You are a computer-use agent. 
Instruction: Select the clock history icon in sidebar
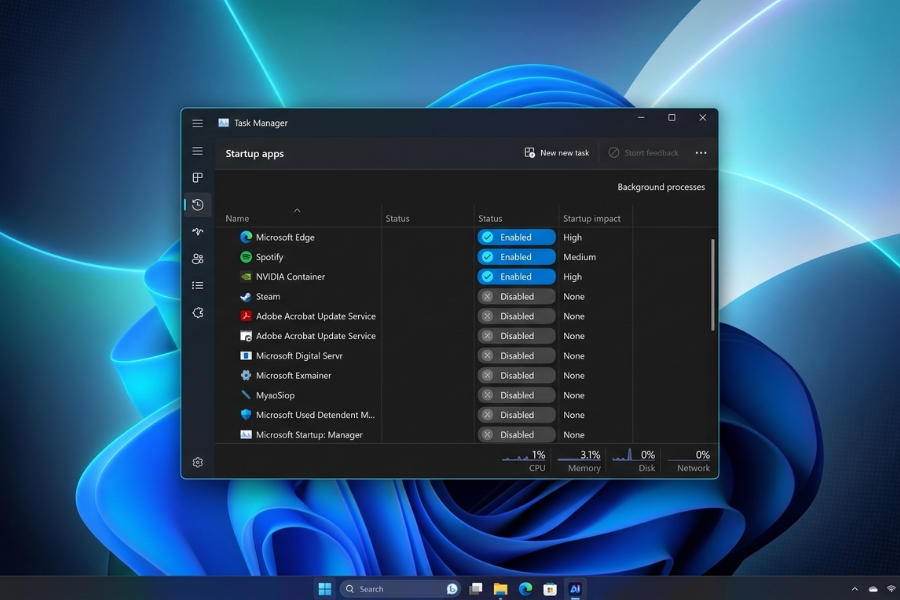197,205
